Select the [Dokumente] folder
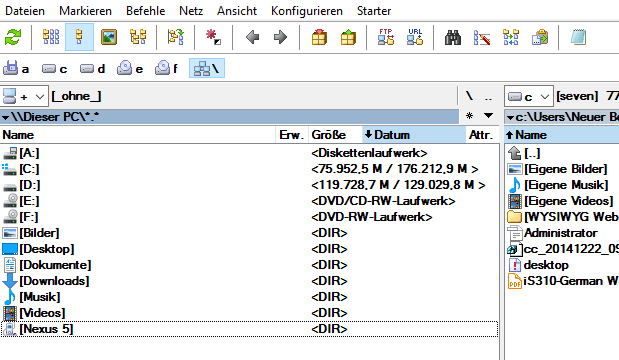Viewport: 619px width, 360px height. tap(249, 265)
